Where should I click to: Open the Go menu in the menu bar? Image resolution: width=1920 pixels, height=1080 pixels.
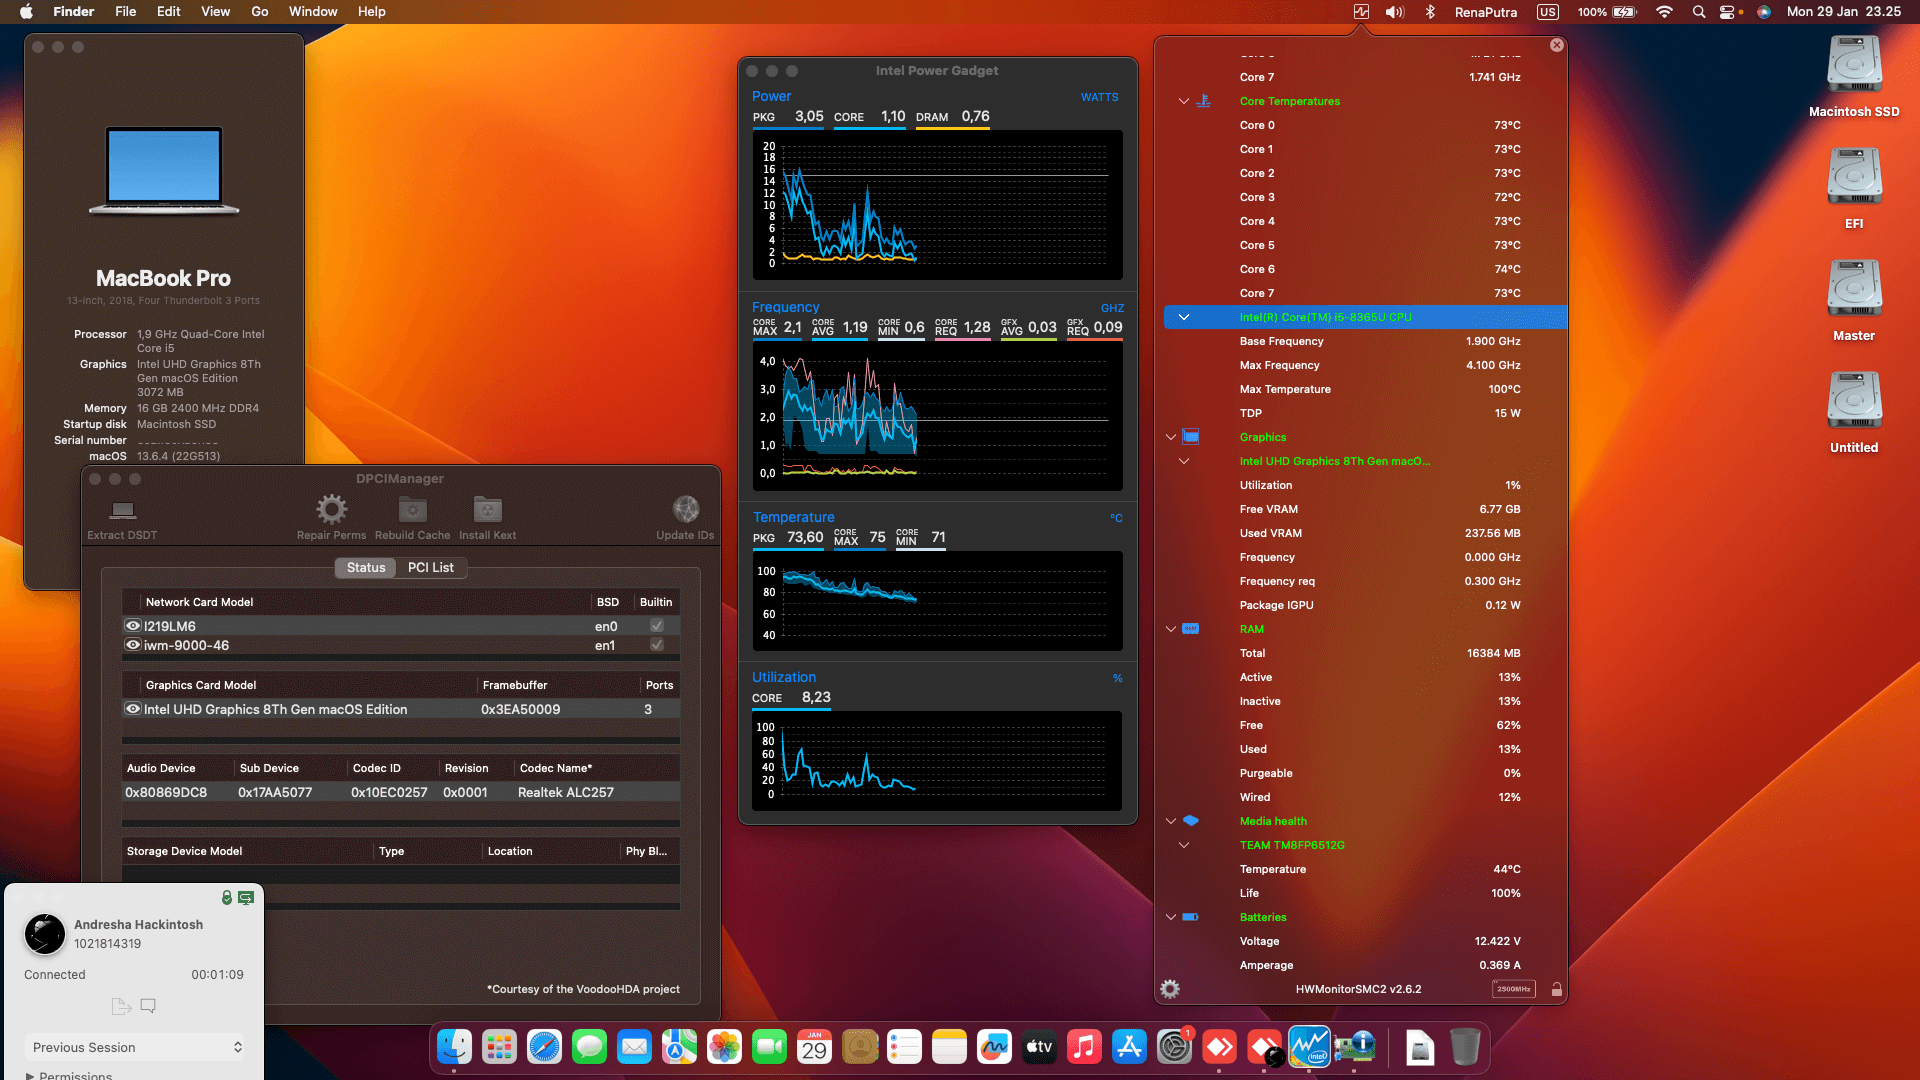259,11
